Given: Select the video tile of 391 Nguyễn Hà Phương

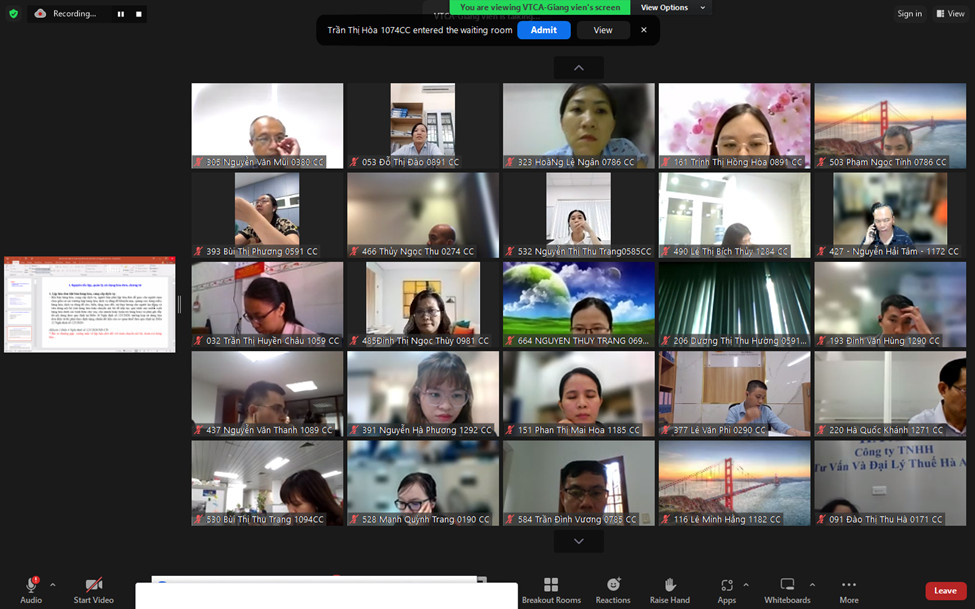Looking at the screenshot, I should (423, 394).
